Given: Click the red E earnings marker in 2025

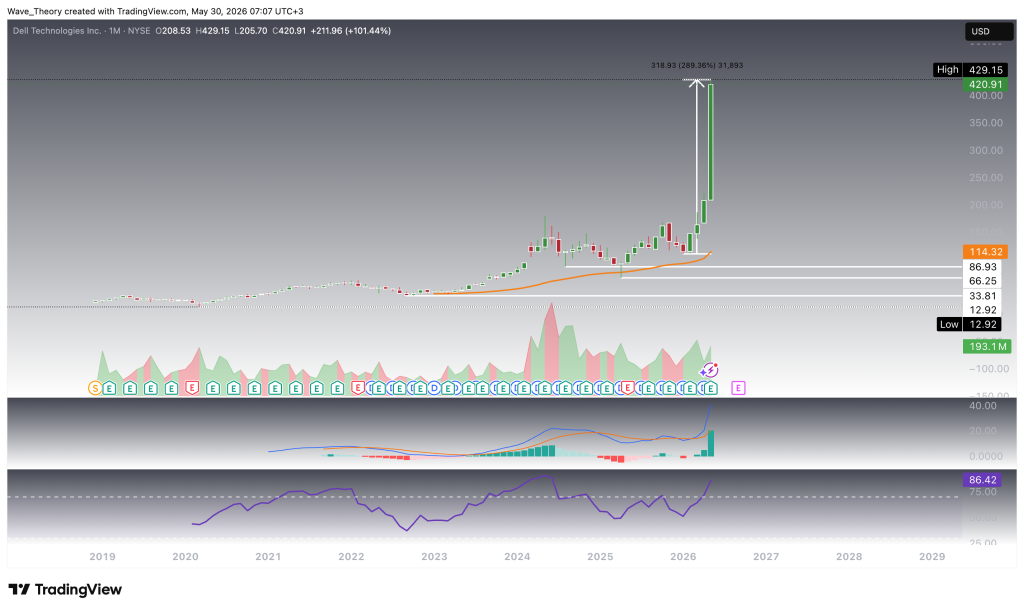Looking at the screenshot, I should (628, 388).
